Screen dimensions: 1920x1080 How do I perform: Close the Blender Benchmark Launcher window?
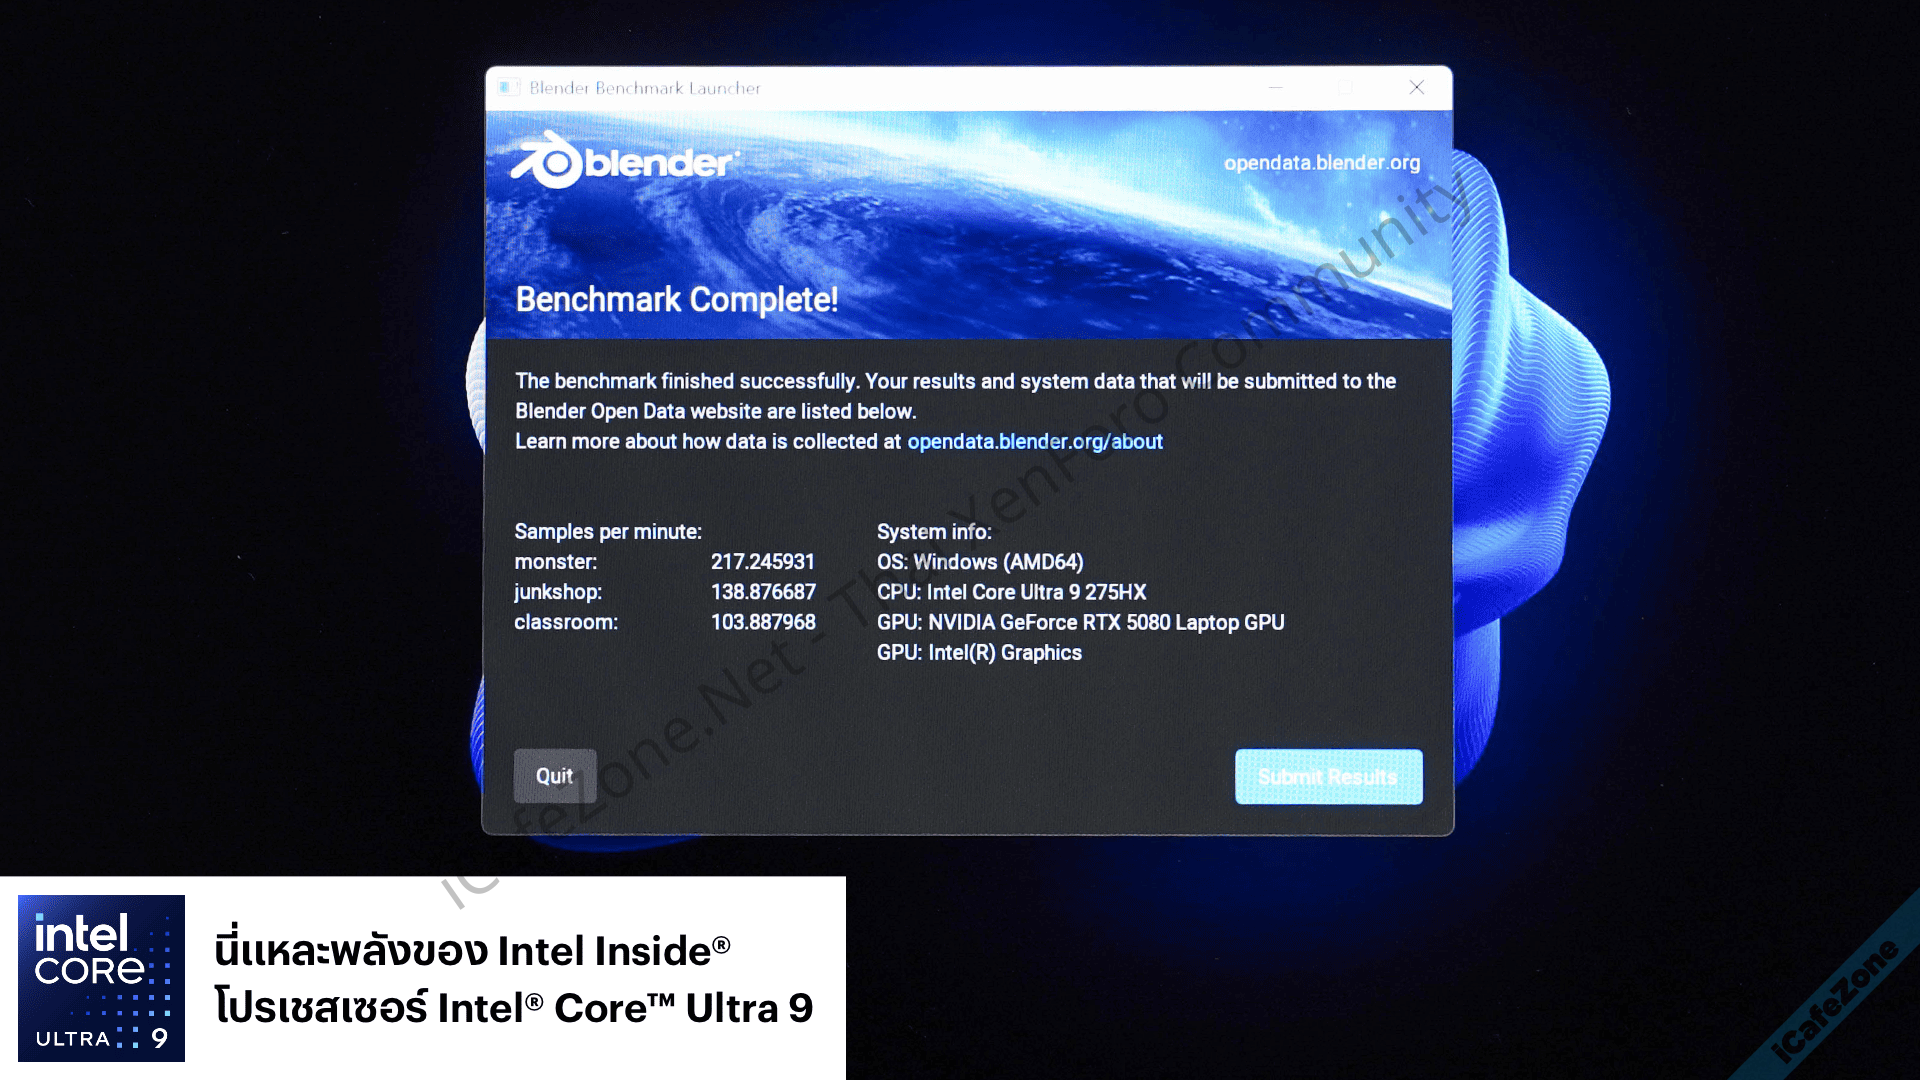point(1416,88)
